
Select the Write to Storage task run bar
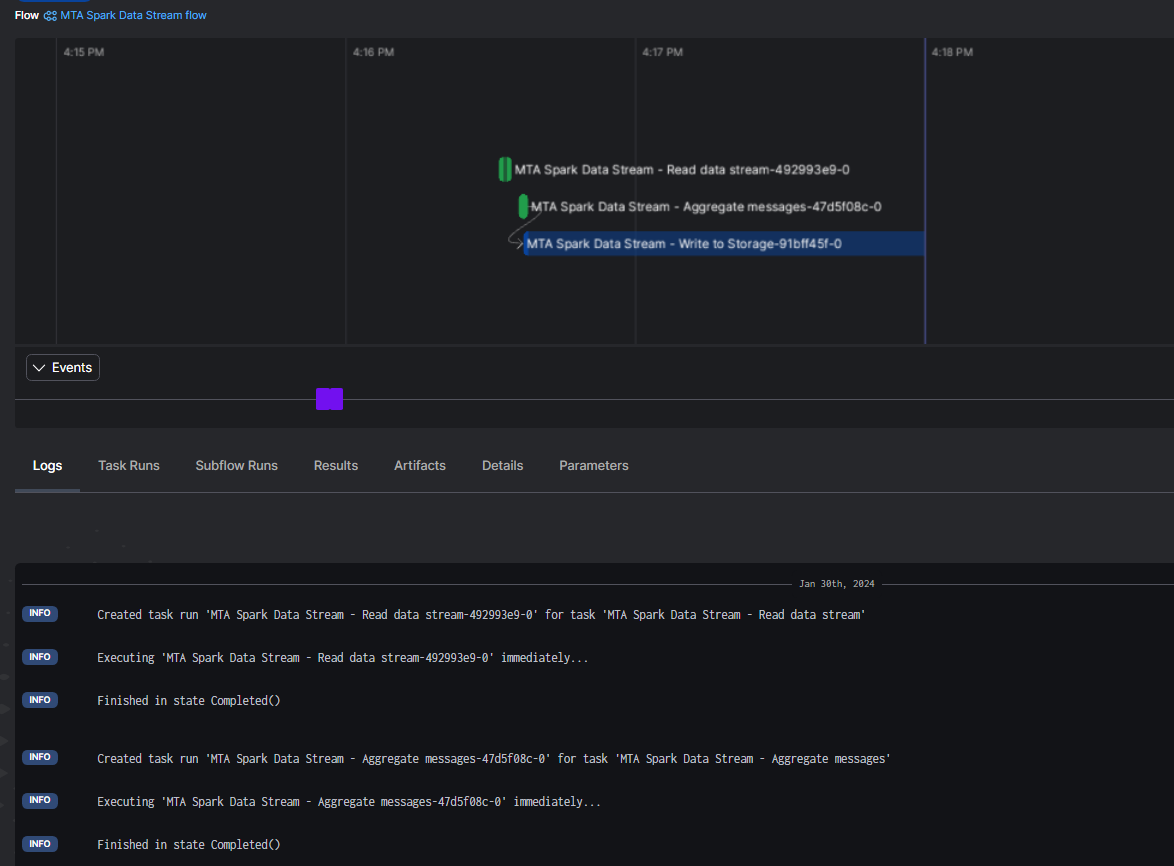coord(724,243)
